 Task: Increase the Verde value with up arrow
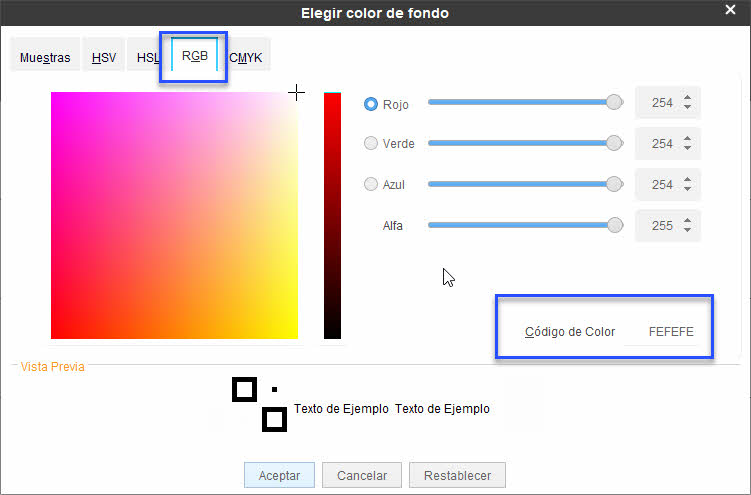688,139
